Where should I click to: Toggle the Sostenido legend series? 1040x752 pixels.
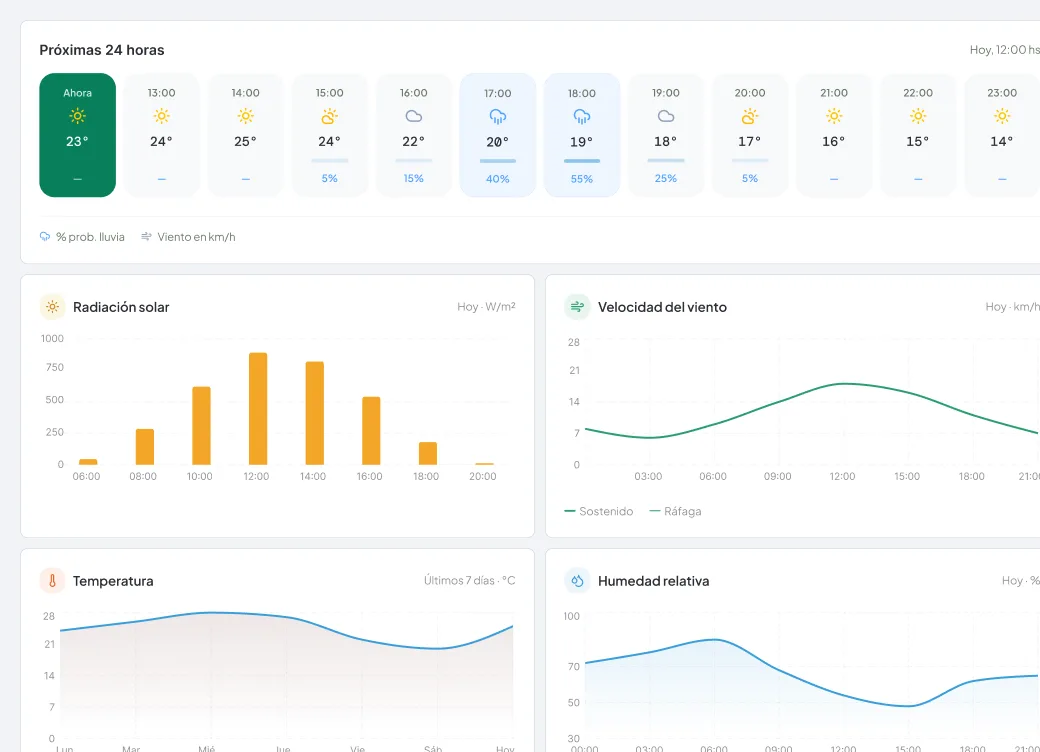tap(599, 511)
